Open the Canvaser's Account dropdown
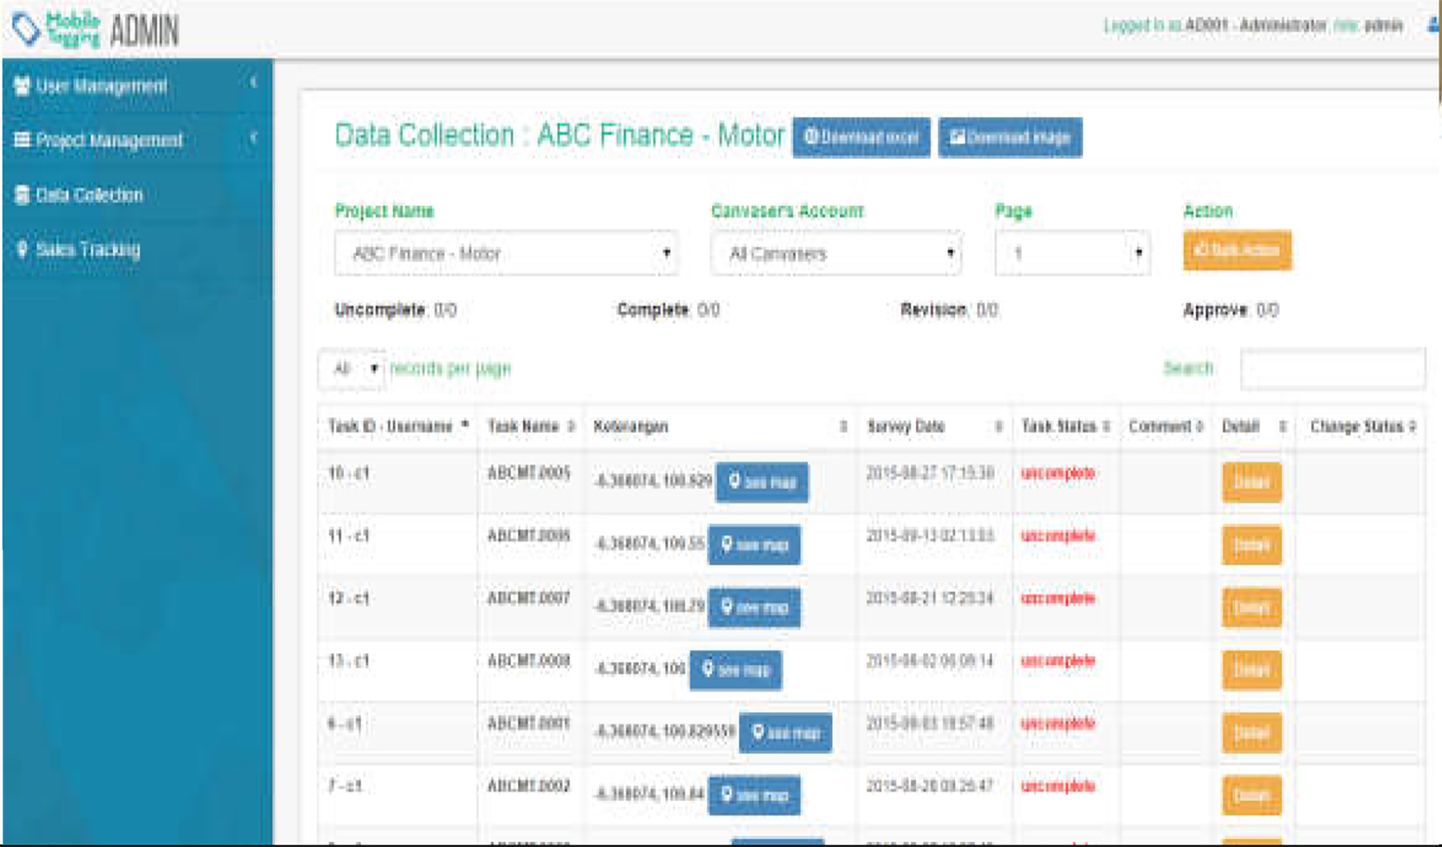 pos(836,254)
